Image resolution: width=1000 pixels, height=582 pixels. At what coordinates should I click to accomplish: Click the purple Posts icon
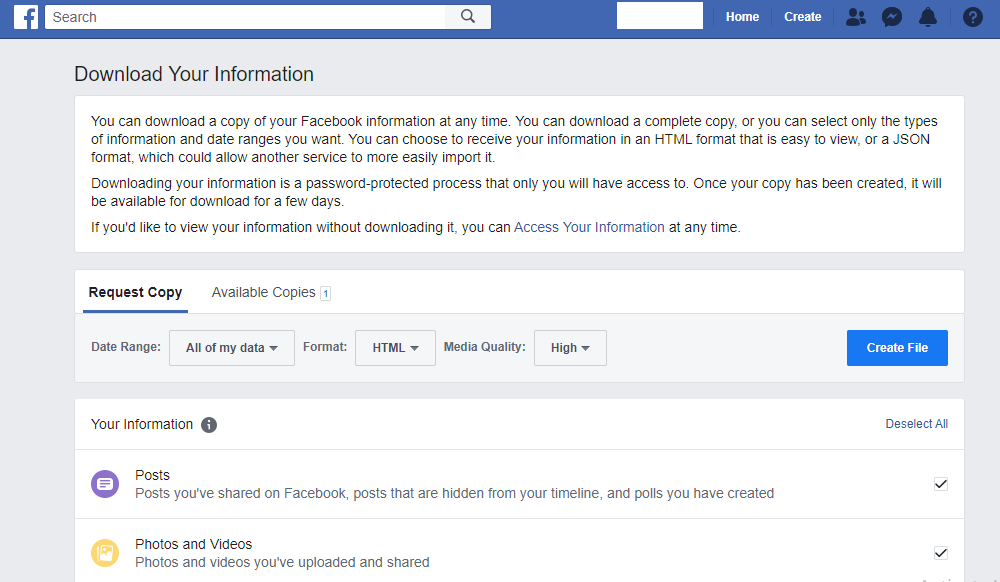(x=105, y=484)
